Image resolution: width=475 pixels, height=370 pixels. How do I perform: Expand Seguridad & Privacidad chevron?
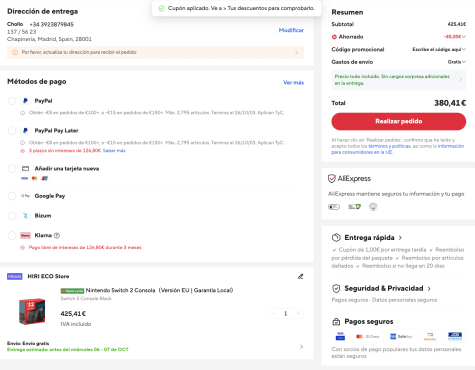click(x=429, y=289)
